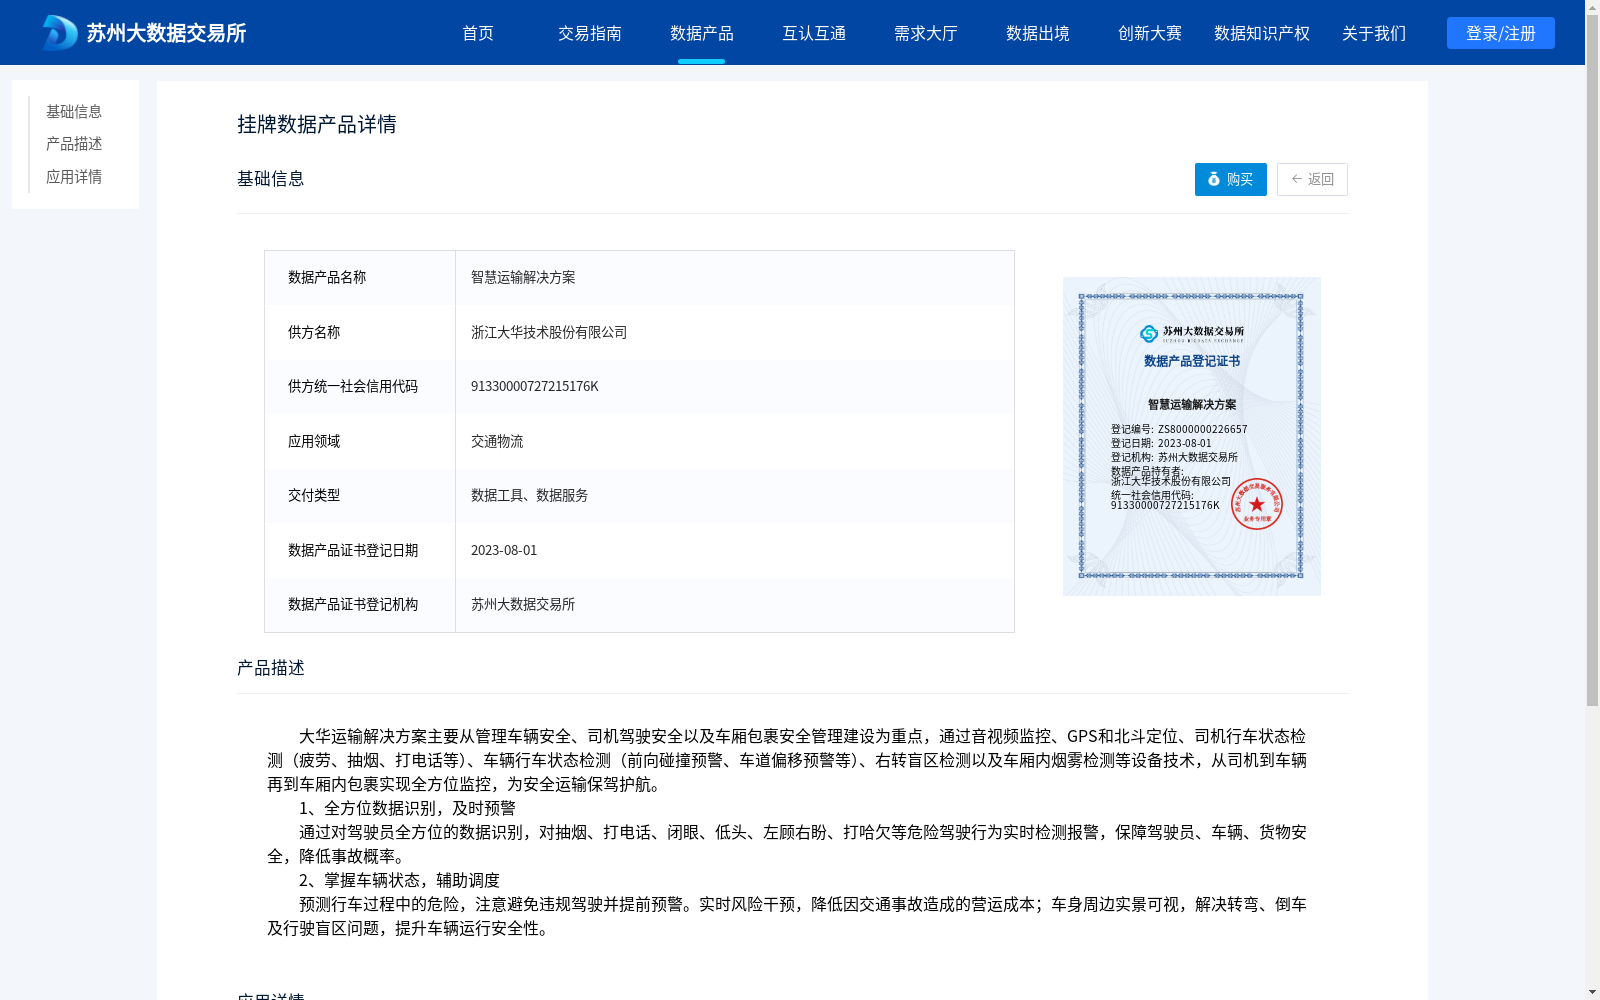Click the vertical page scrollbar thumb
1600x1000 pixels.
(1592, 361)
